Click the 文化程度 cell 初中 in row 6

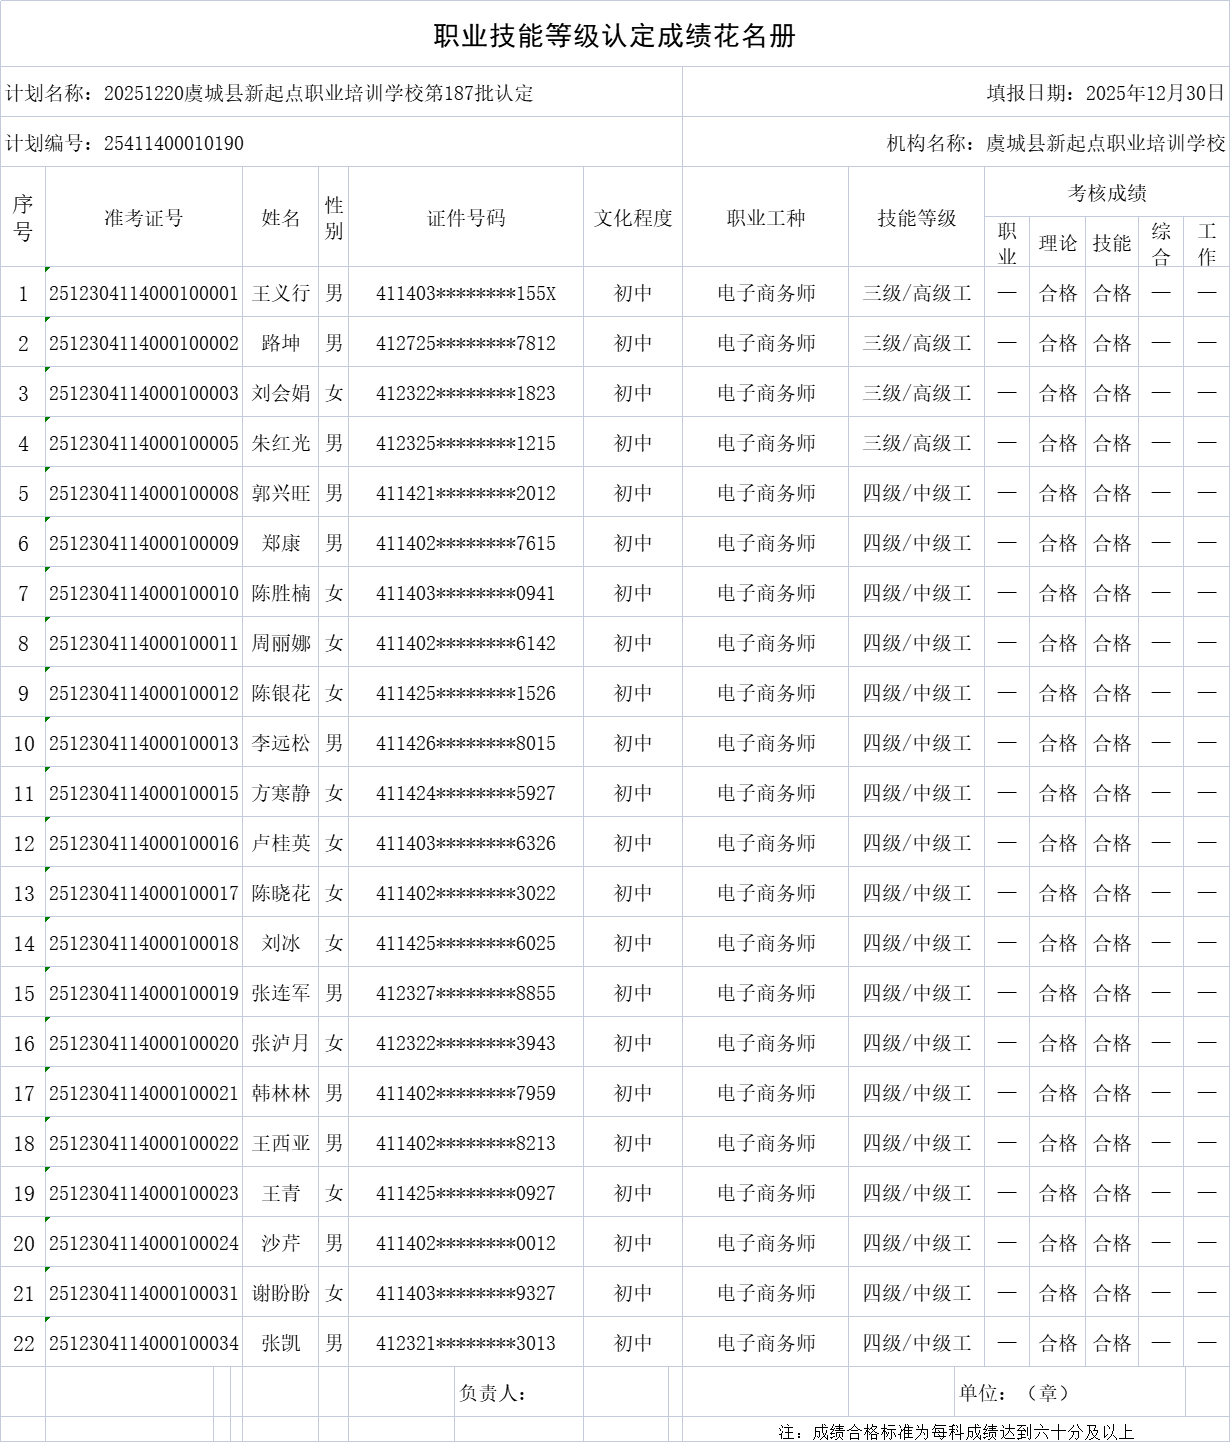(x=633, y=542)
